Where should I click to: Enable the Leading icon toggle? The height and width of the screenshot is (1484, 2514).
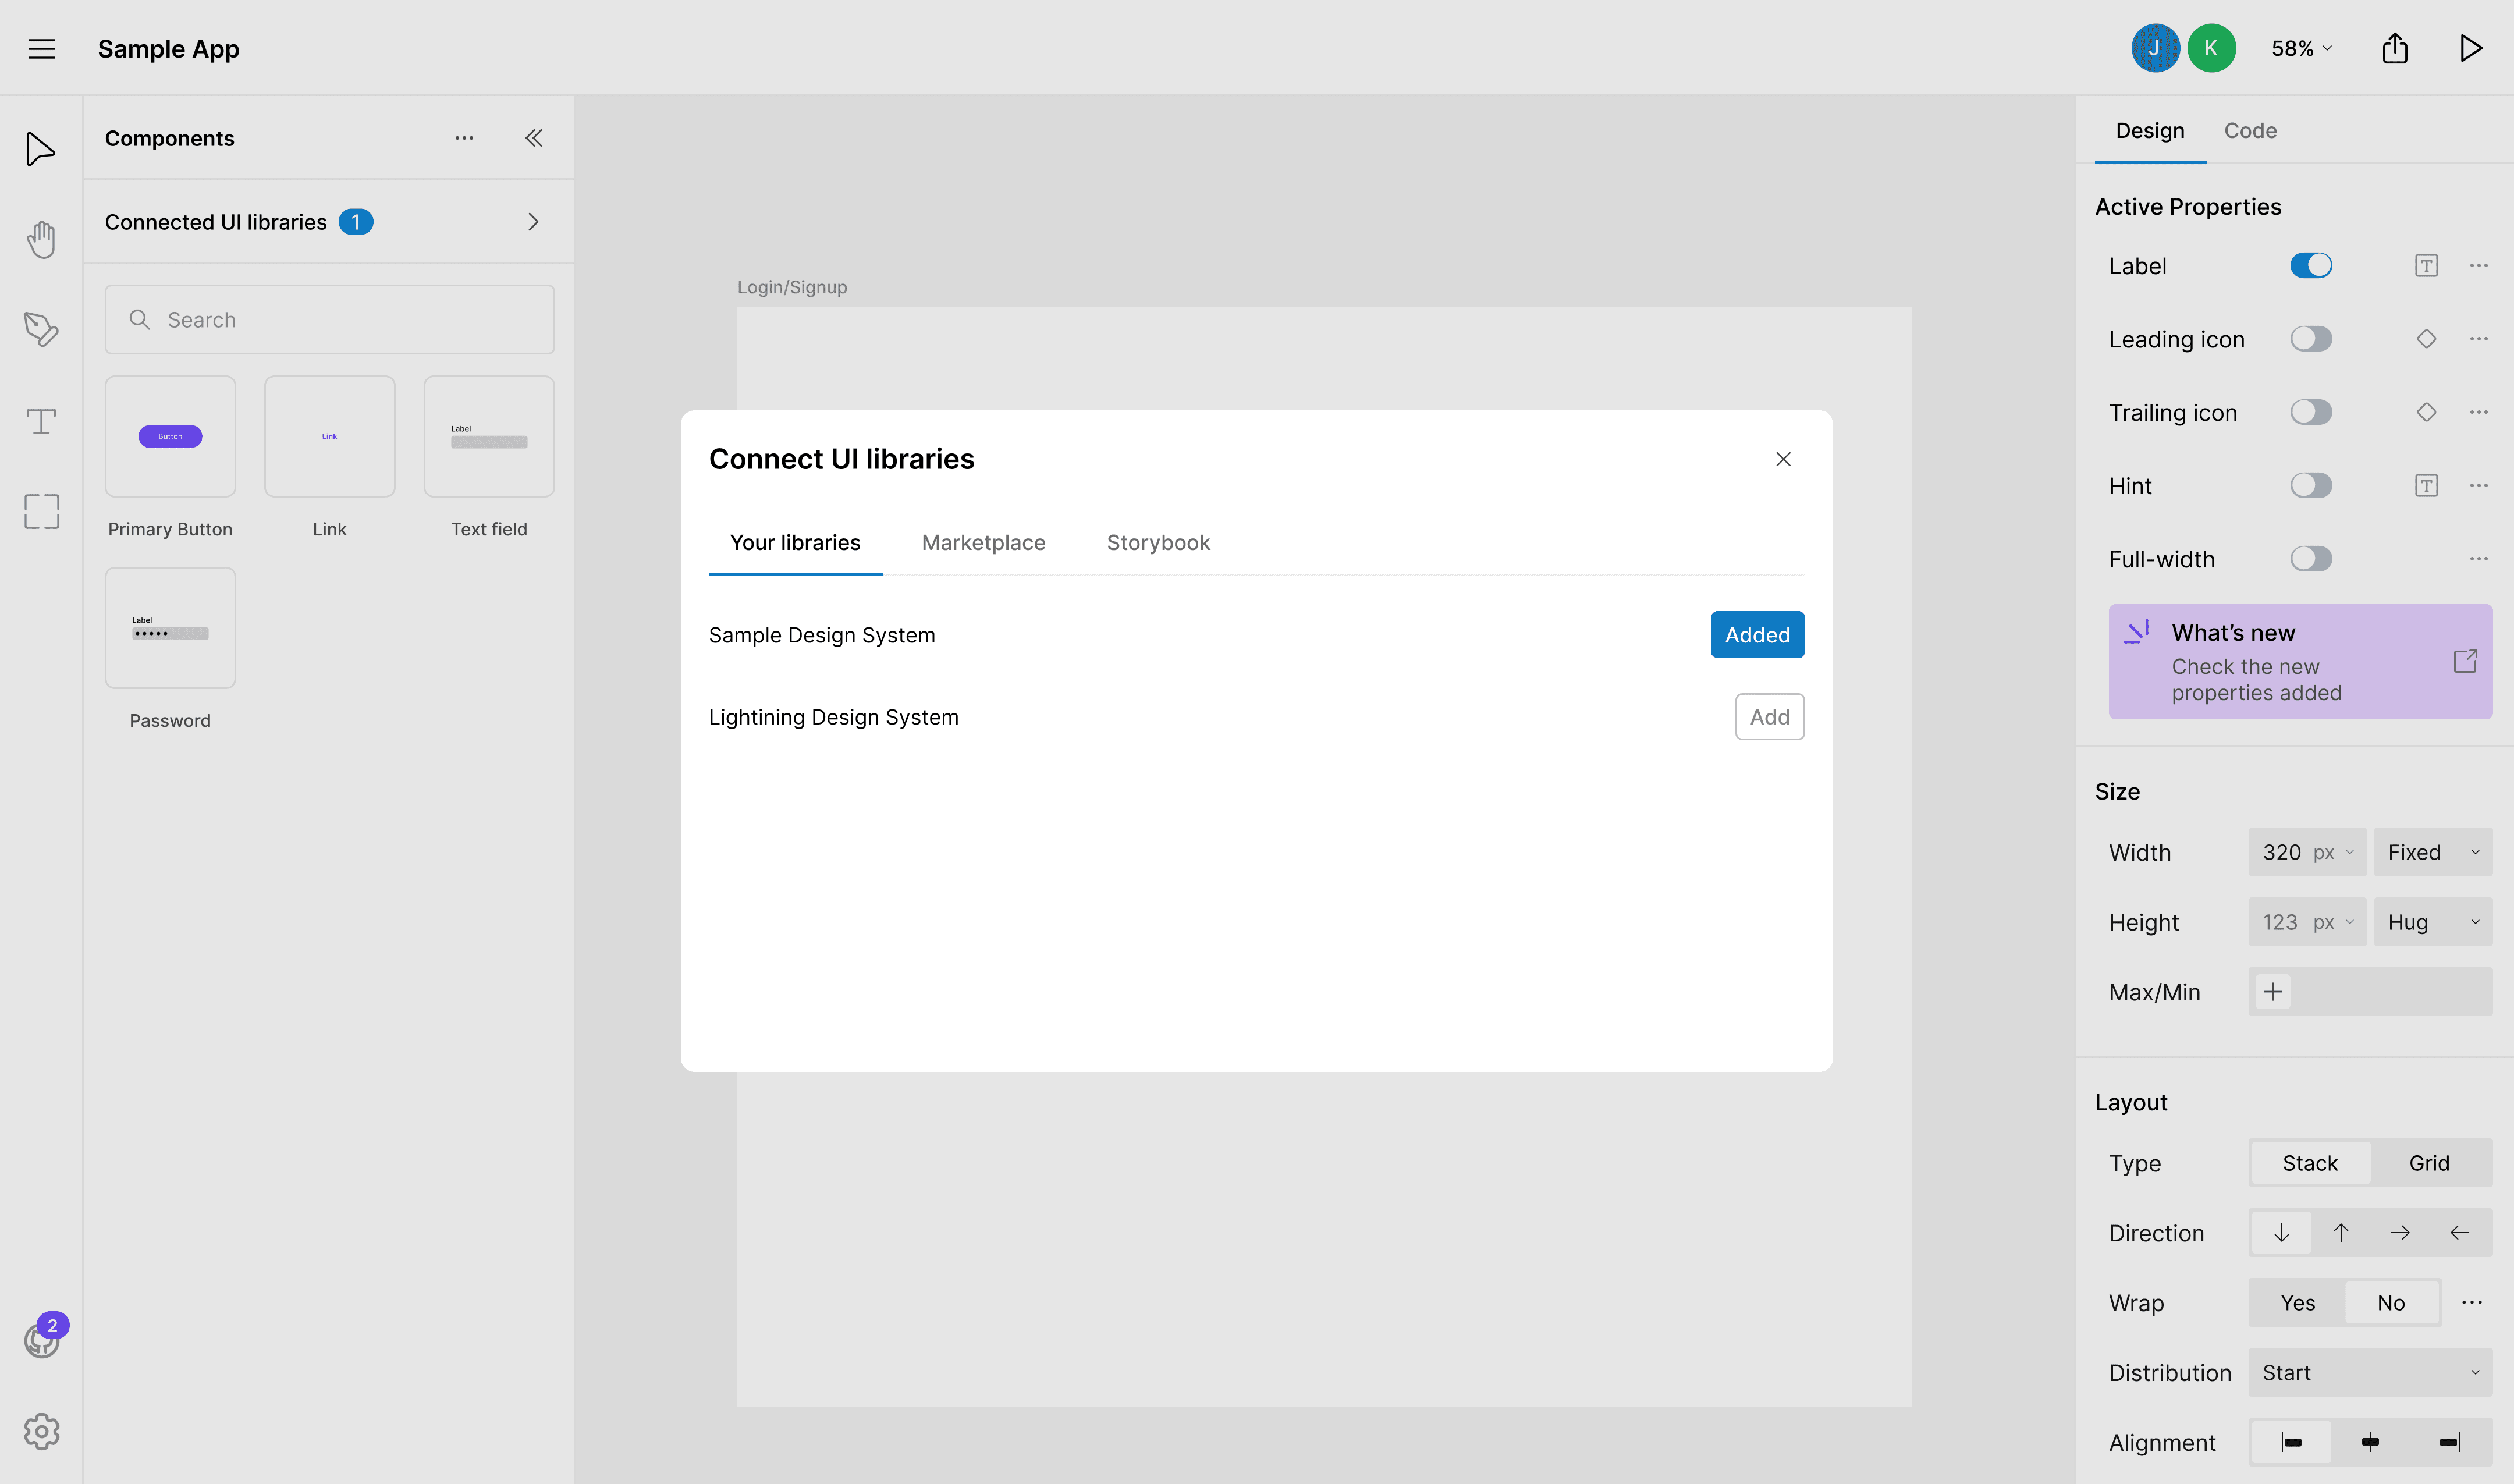pos(2310,339)
